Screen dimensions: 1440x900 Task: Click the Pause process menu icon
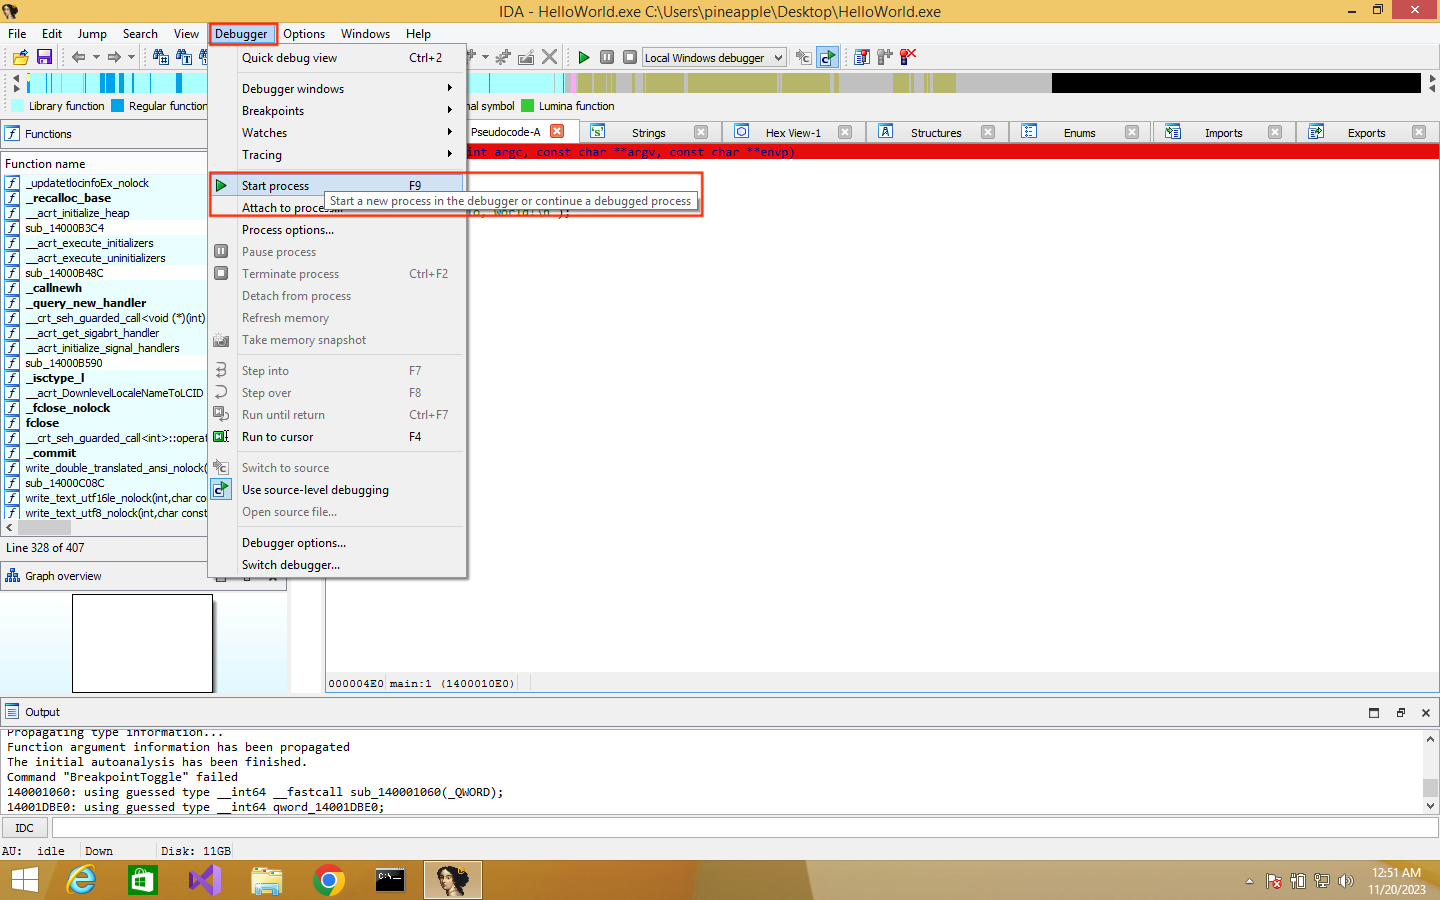pyautogui.click(x=221, y=251)
